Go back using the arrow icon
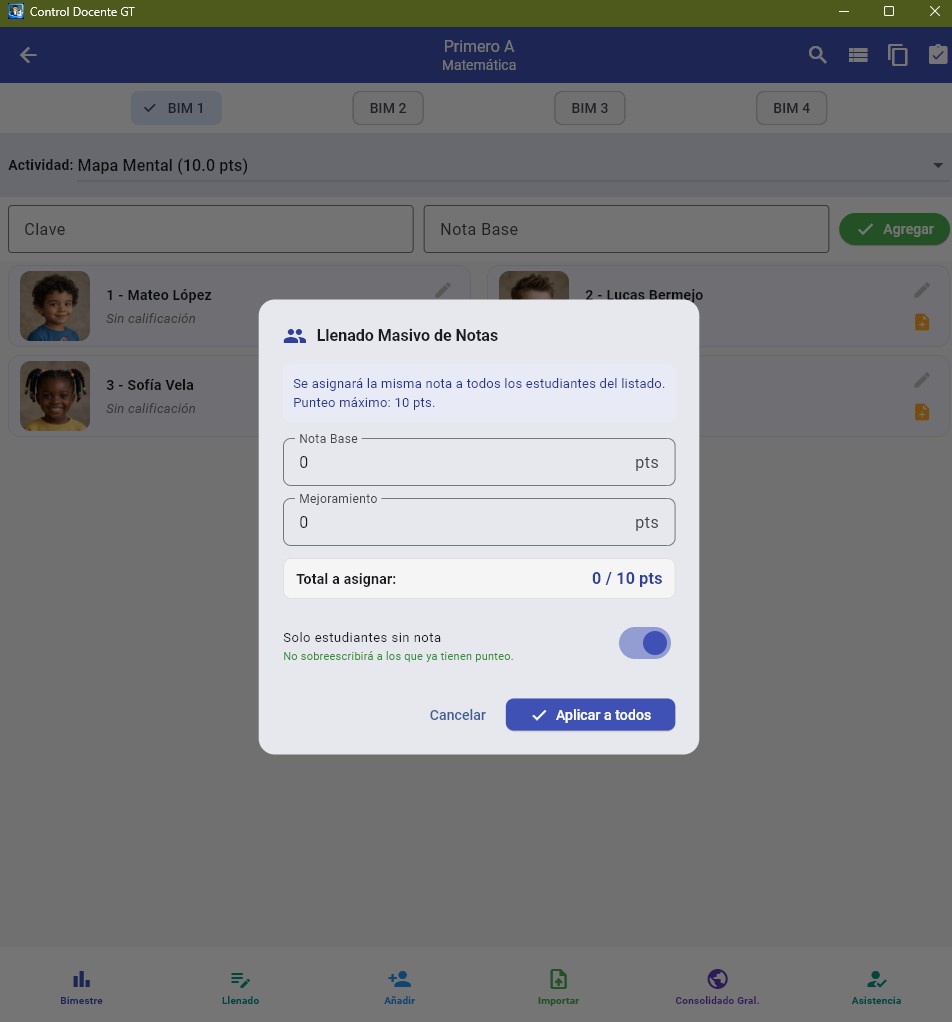The image size is (952, 1022). (x=28, y=55)
